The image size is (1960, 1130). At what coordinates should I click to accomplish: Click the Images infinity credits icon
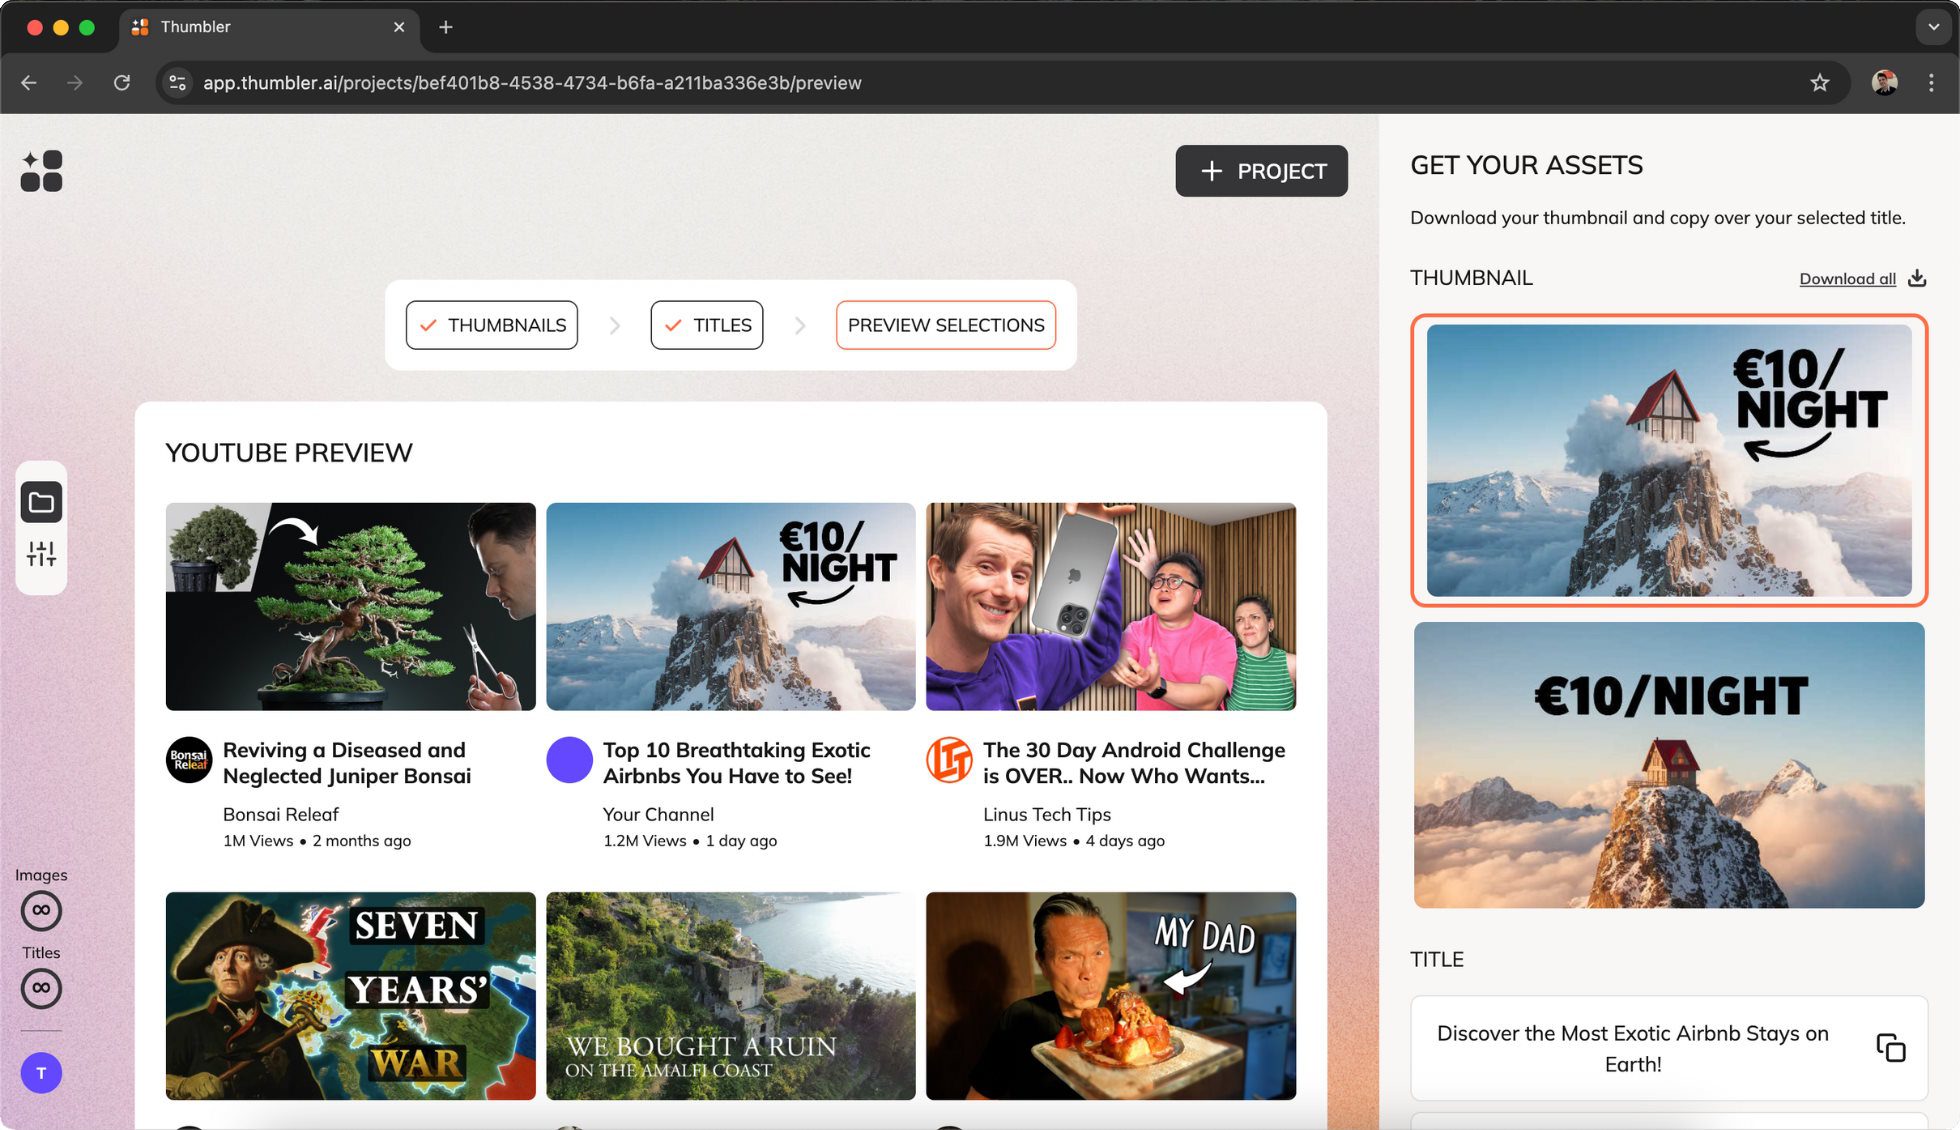[x=41, y=910]
